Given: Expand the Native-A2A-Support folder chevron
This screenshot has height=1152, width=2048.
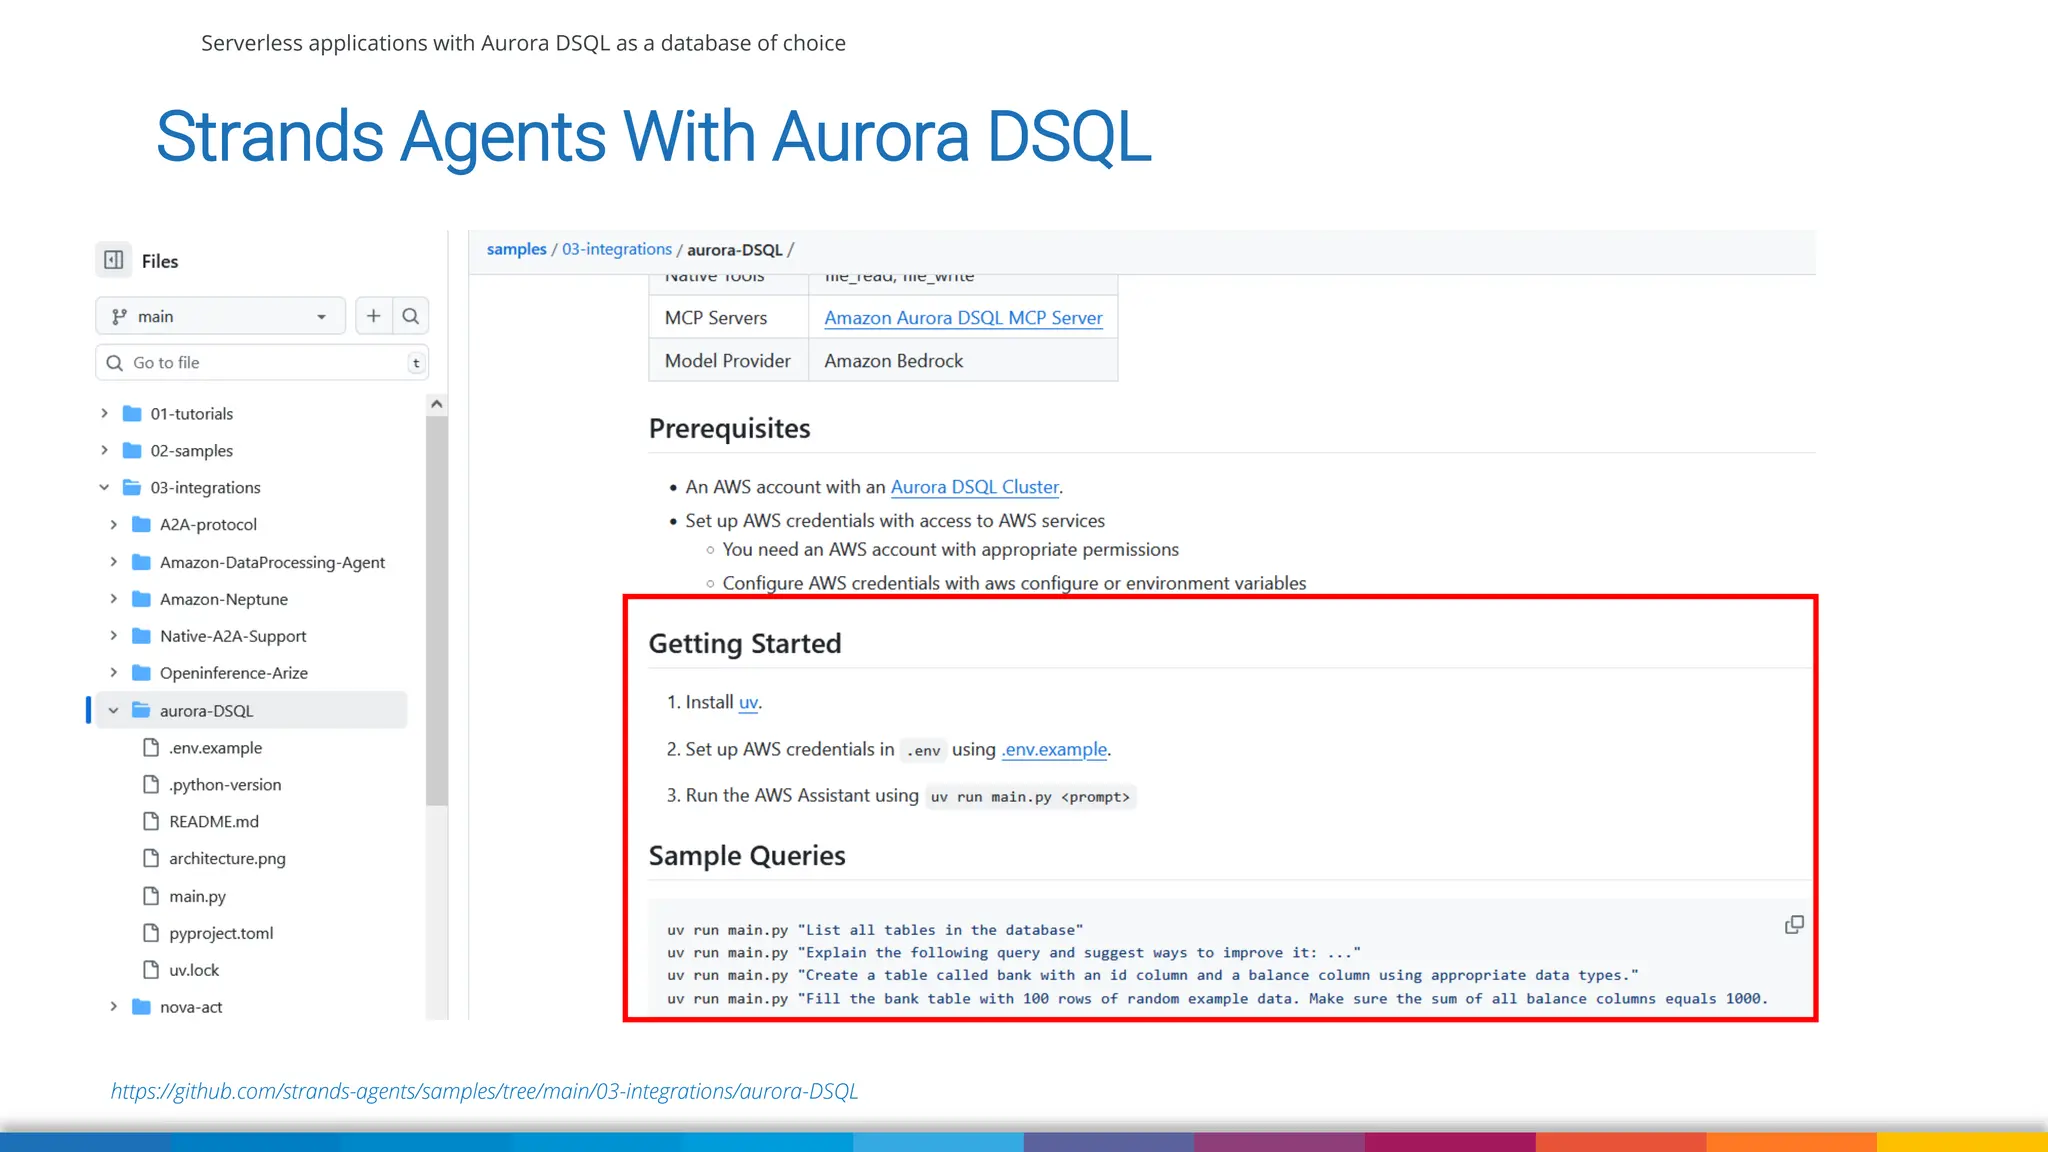Looking at the screenshot, I should pos(113,636).
